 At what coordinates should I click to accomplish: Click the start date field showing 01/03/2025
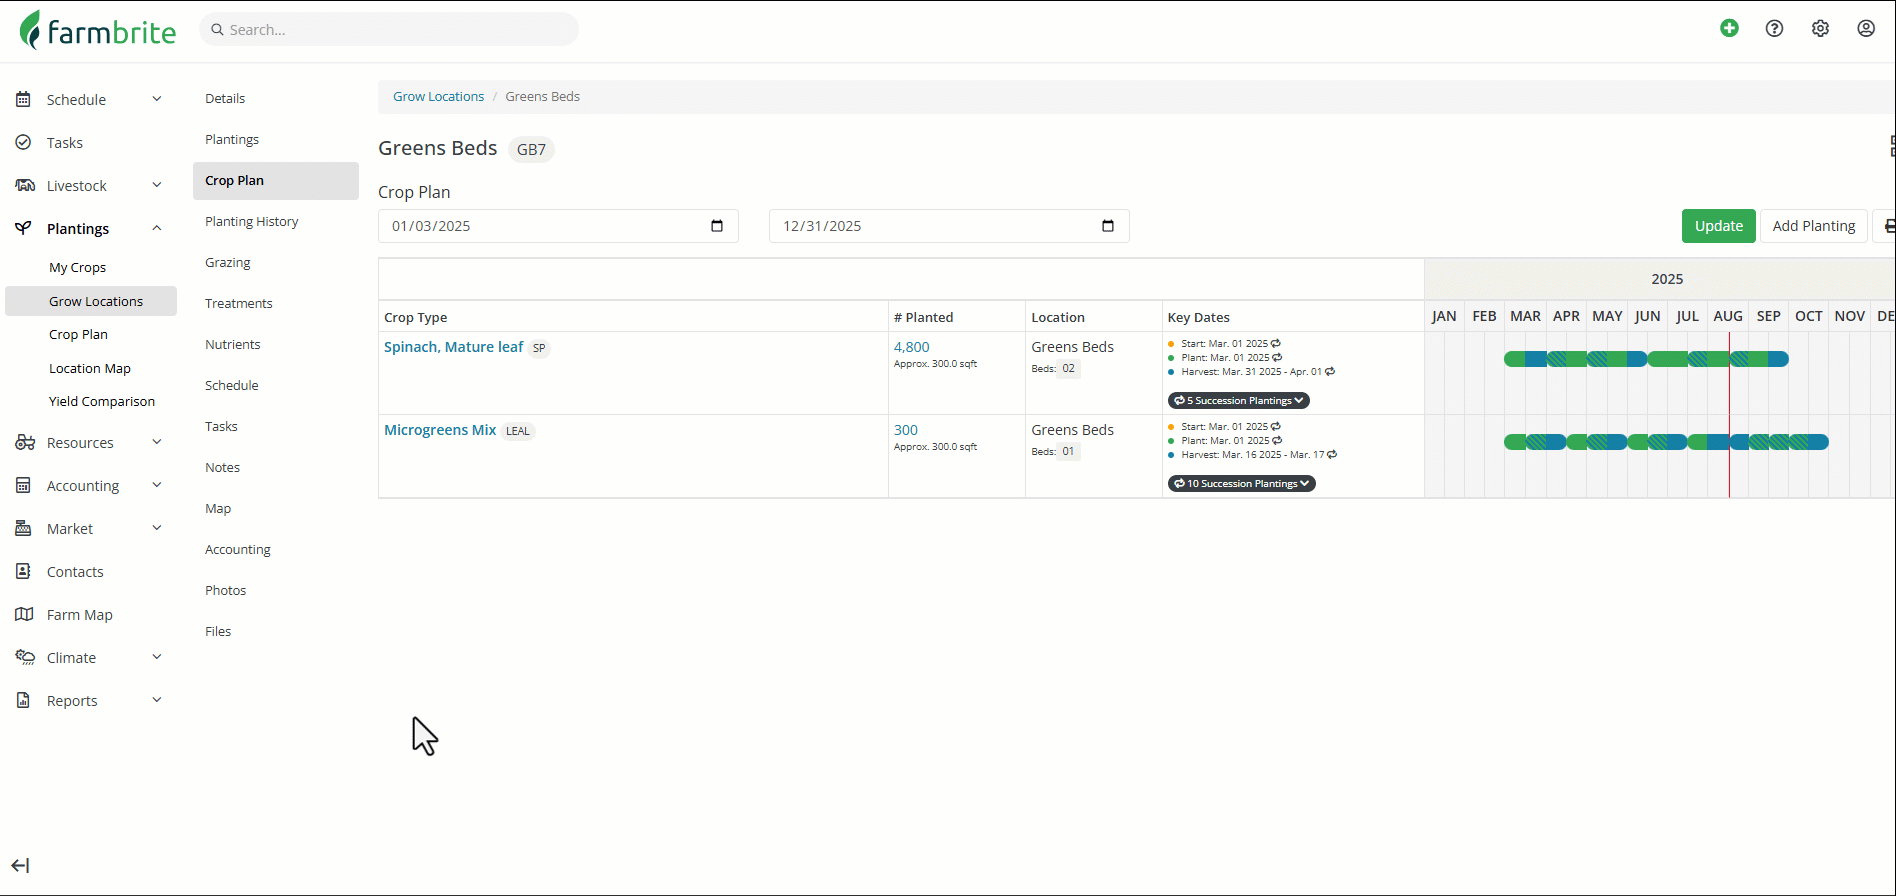click(558, 226)
